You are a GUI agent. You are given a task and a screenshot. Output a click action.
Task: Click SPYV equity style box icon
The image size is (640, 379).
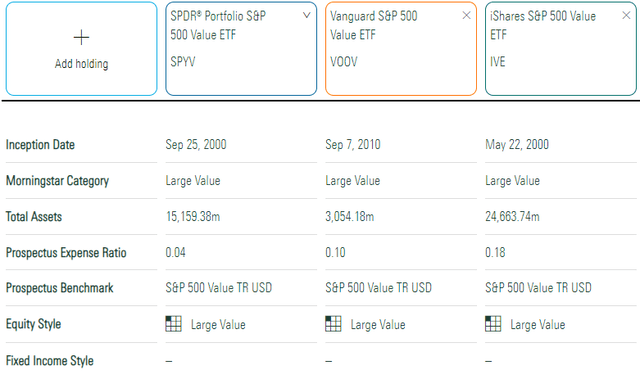click(173, 324)
